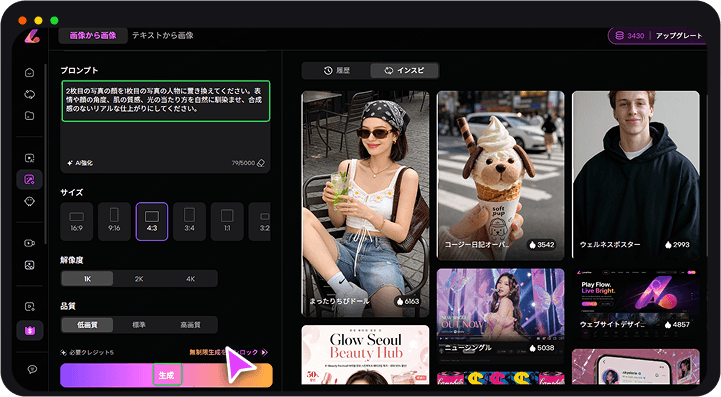
Task: Select the 3:2 size option
Action: [x=260, y=221]
